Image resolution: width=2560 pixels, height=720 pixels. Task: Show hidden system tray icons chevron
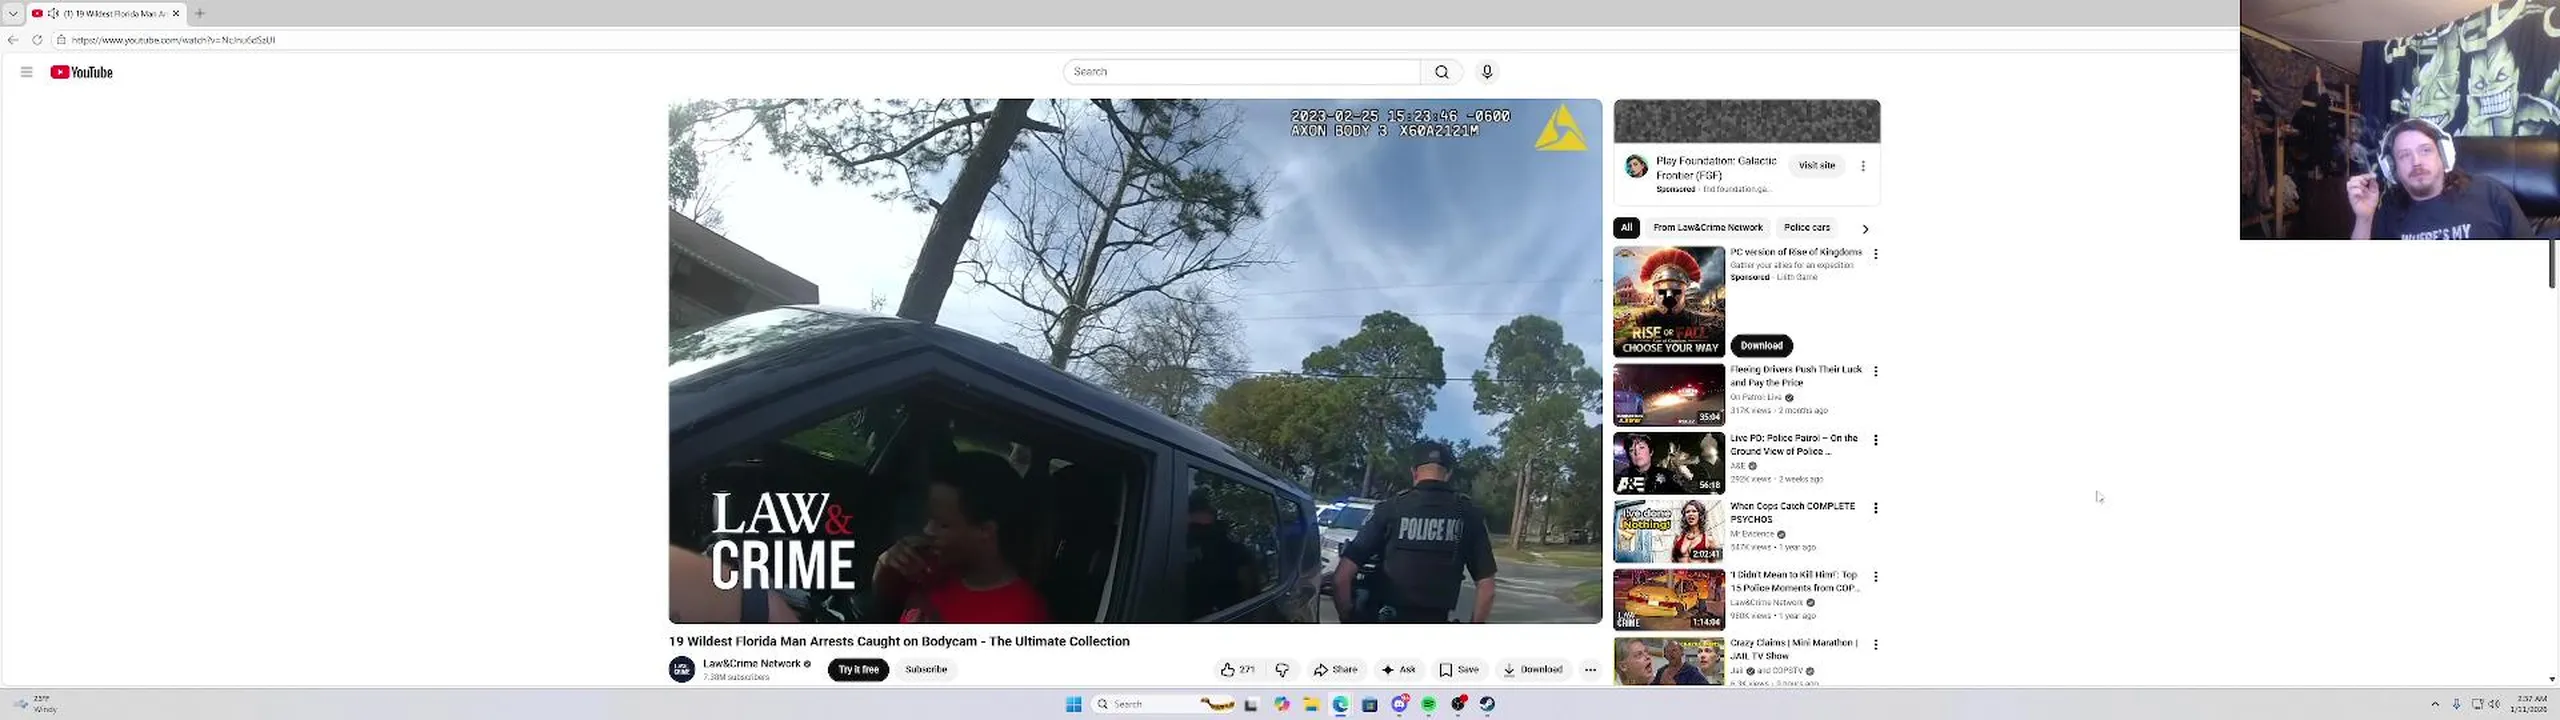coord(2435,704)
